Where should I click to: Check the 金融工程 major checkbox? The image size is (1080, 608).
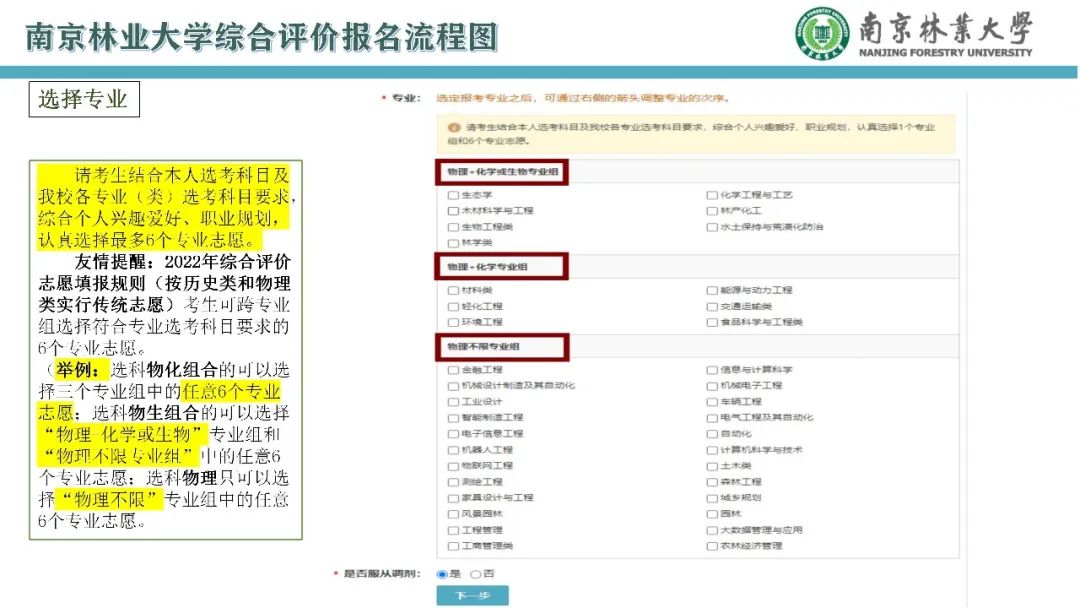(453, 370)
